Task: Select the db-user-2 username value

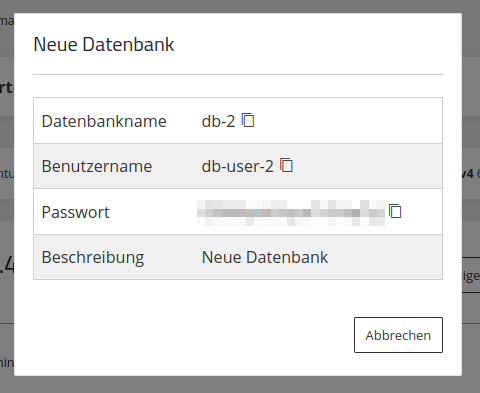Action: point(237,166)
